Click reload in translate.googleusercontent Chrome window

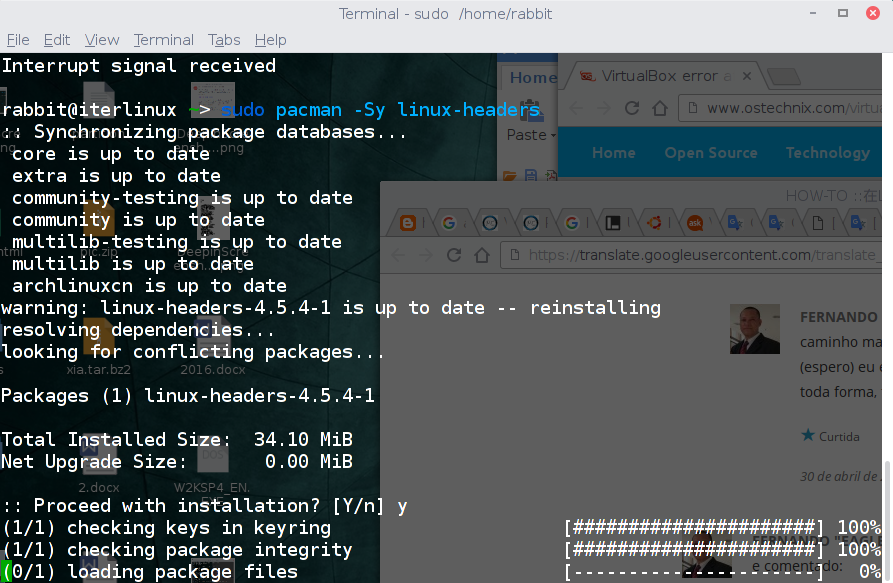(454, 255)
